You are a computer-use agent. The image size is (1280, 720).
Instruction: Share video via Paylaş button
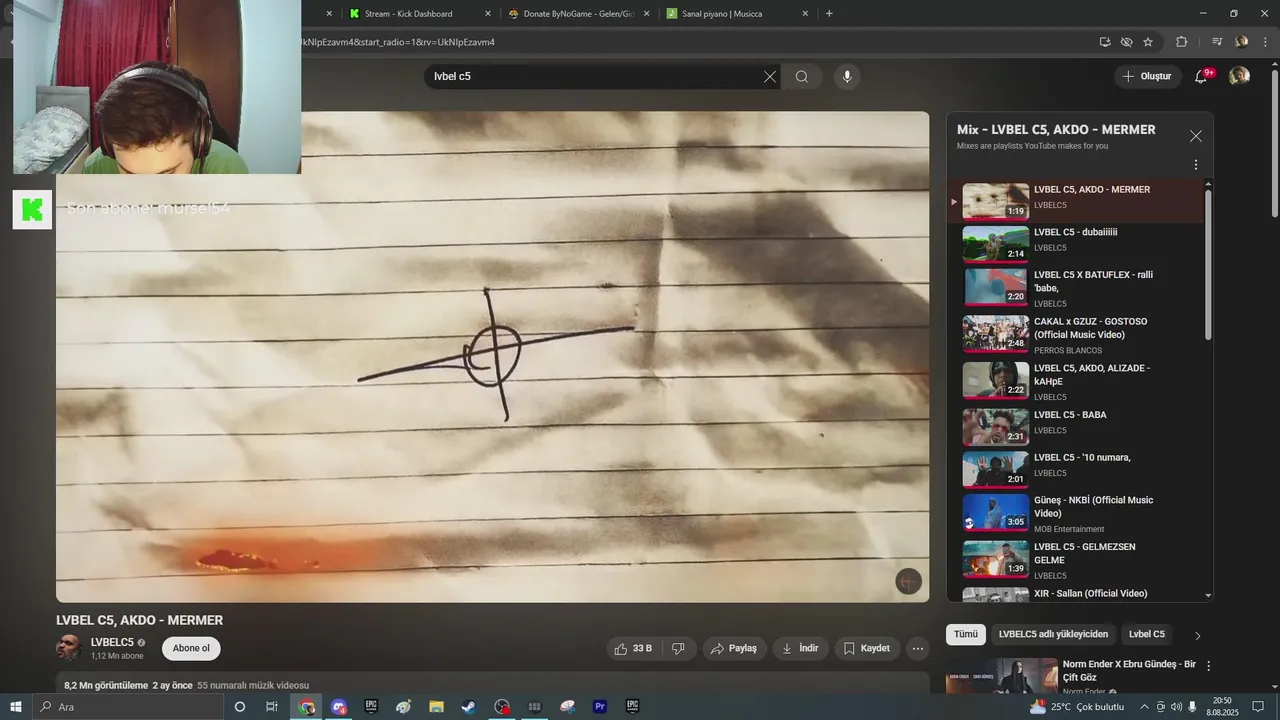734,648
